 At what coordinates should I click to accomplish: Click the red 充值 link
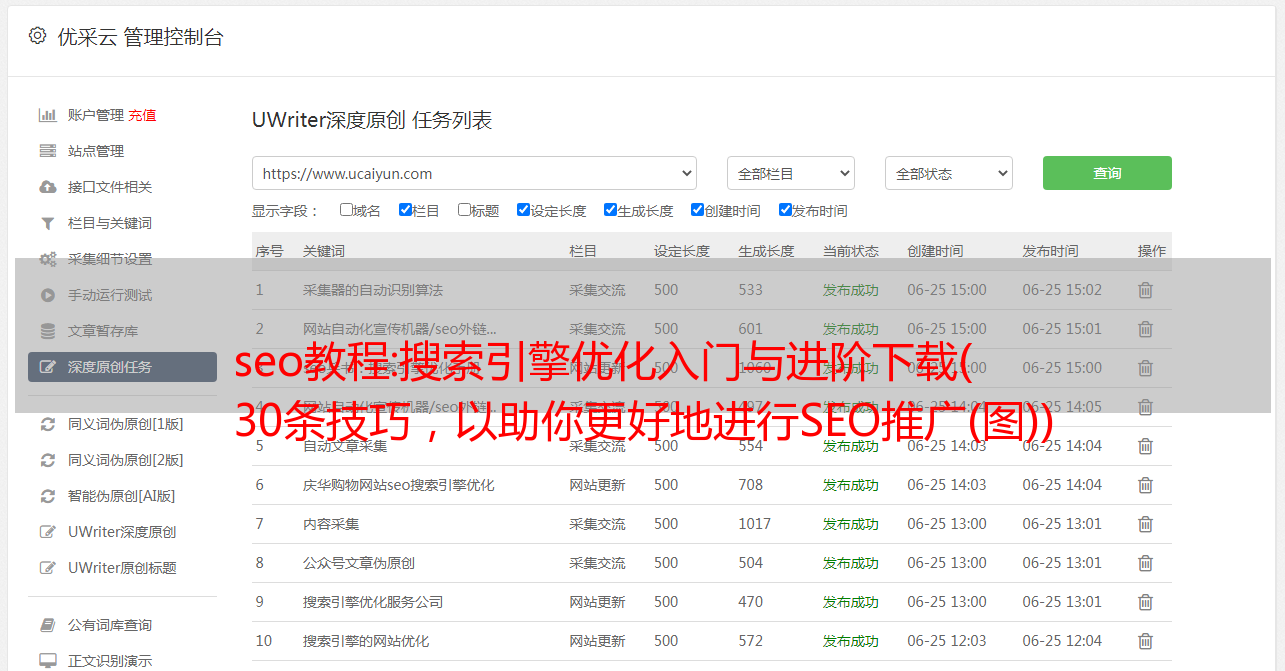(142, 115)
